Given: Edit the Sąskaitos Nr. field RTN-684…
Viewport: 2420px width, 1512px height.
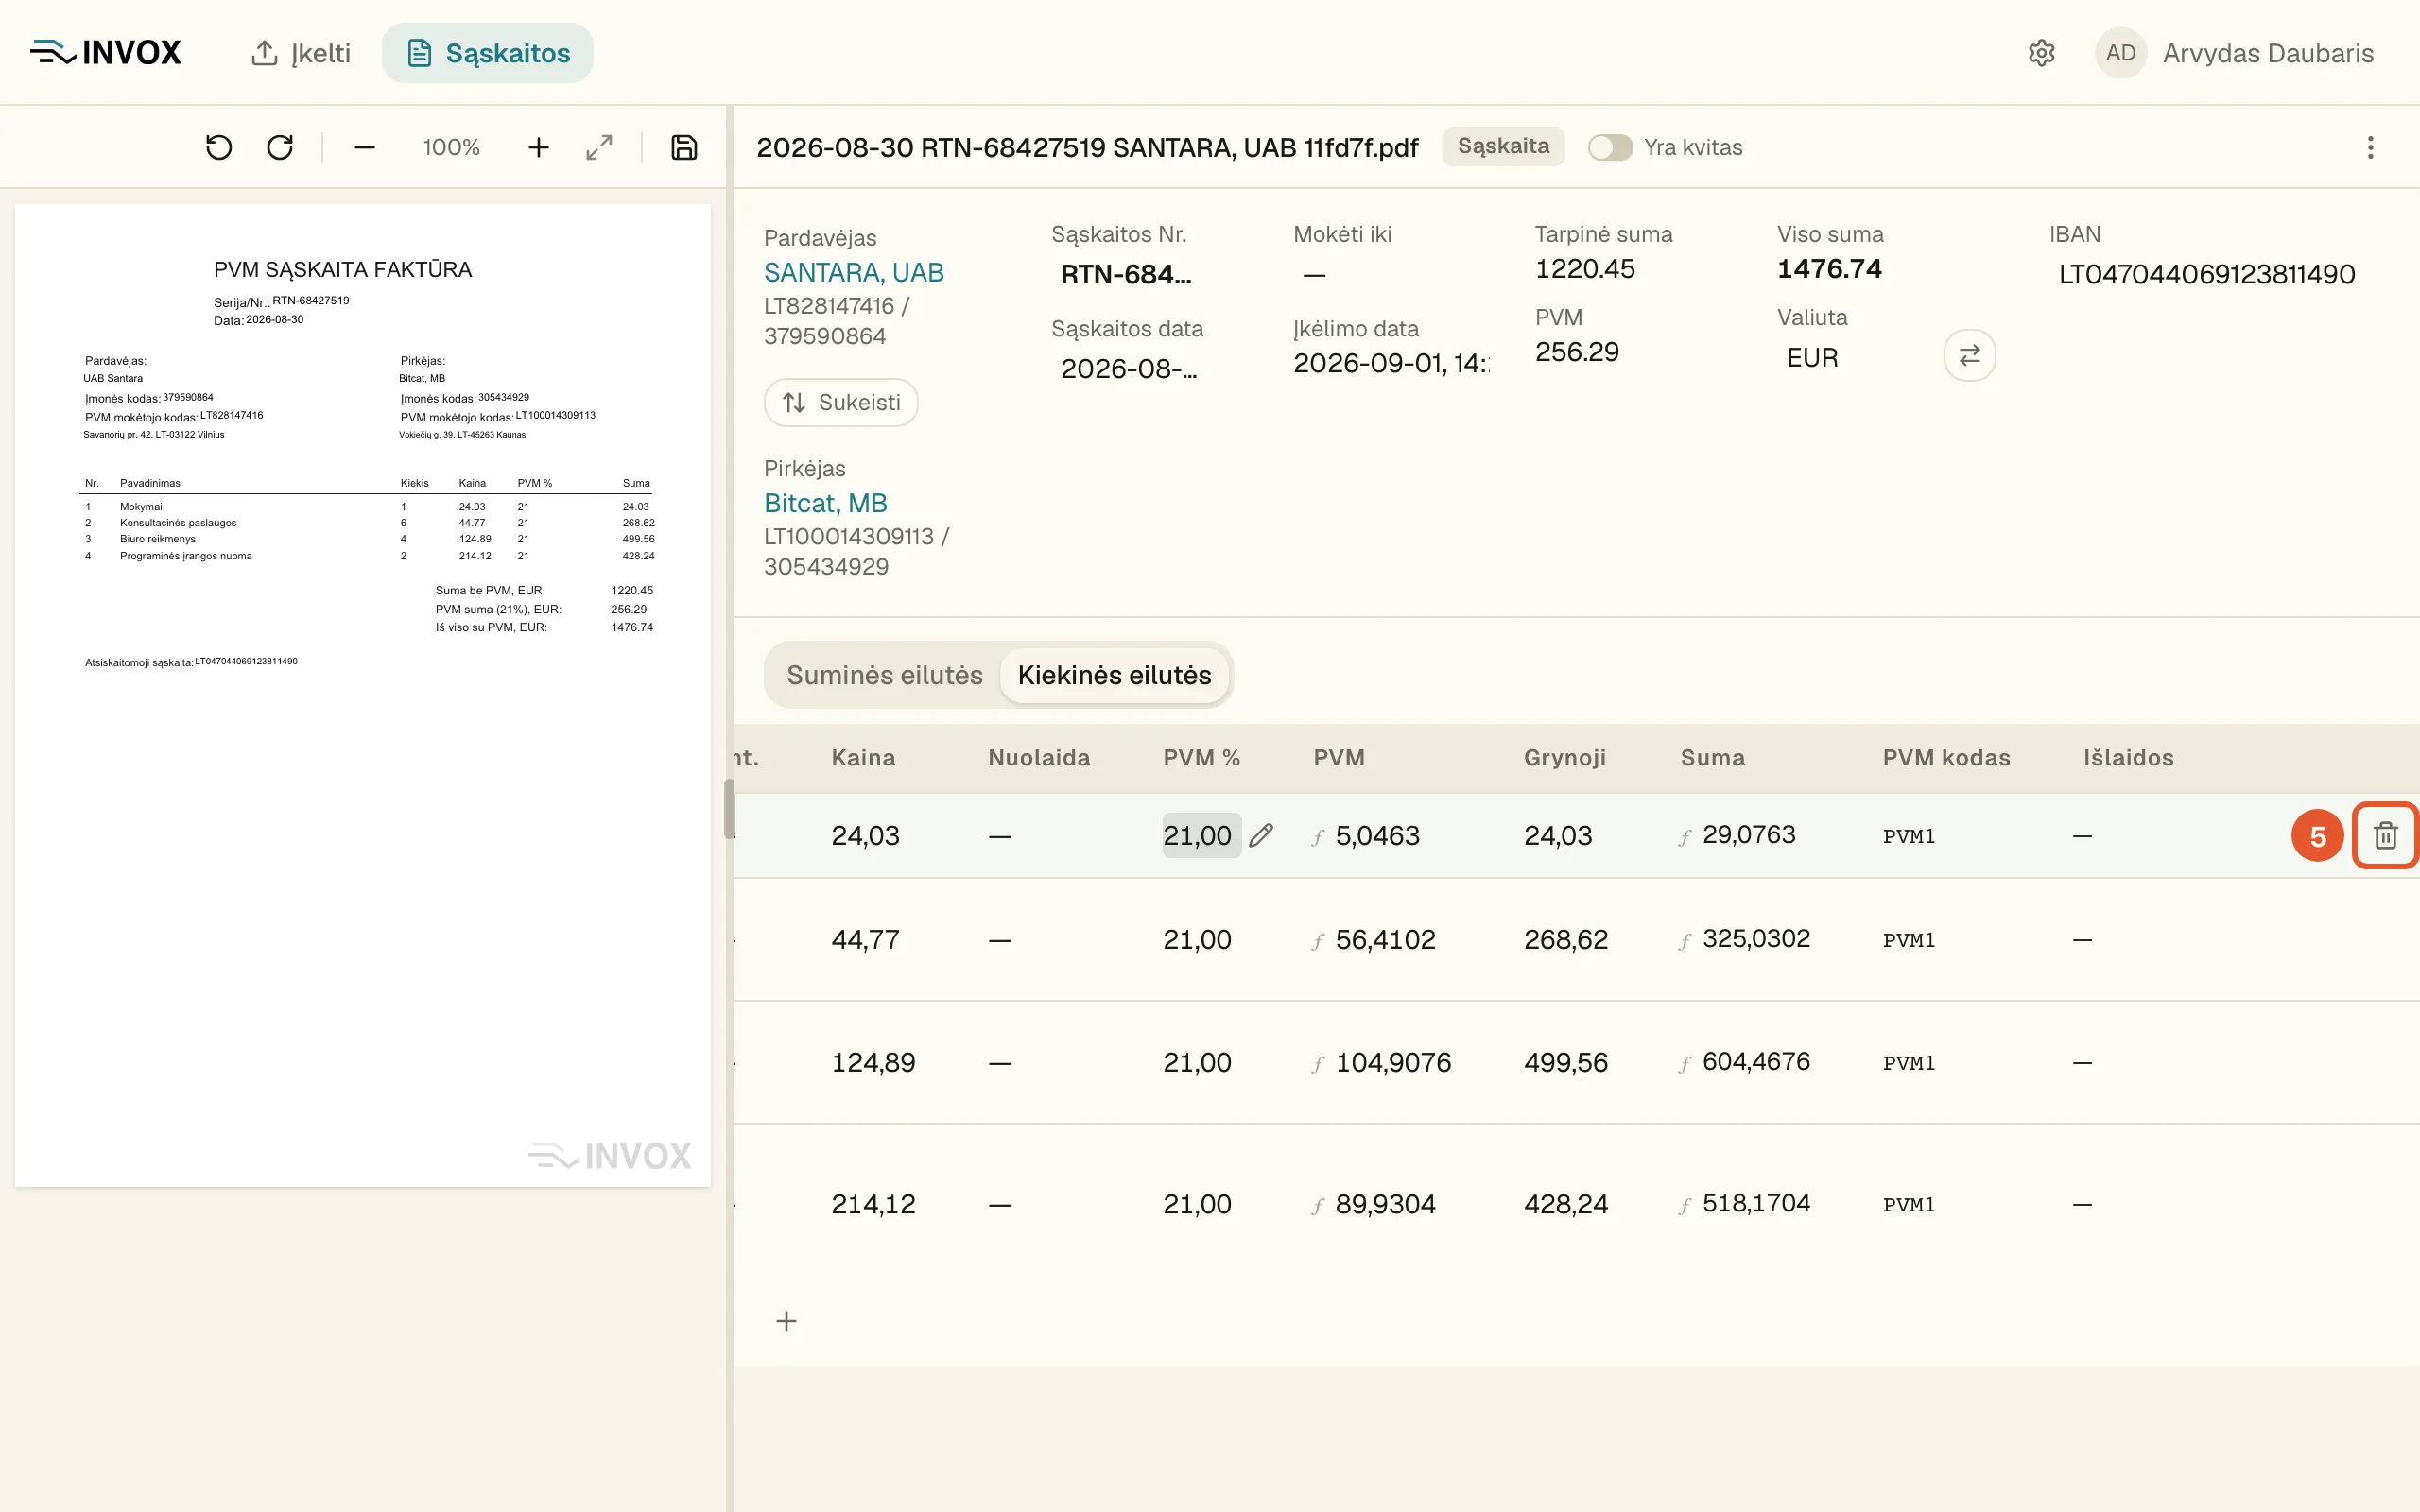Looking at the screenshot, I should click(x=1126, y=274).
